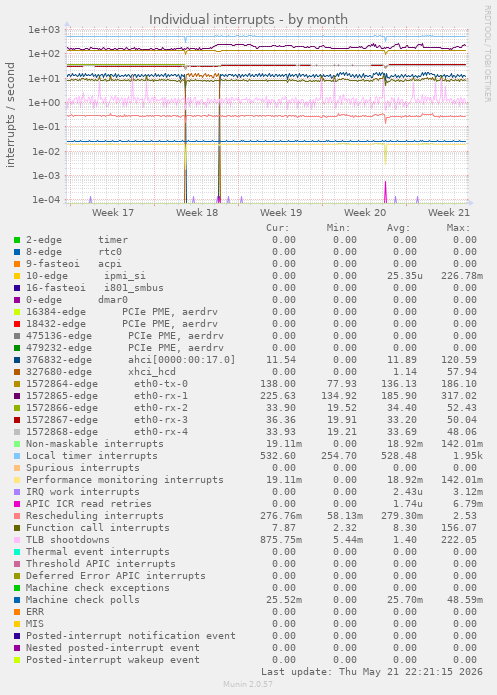Click the Individual interrupts - by month title
The image size is (497, 695).
point(248,20)
